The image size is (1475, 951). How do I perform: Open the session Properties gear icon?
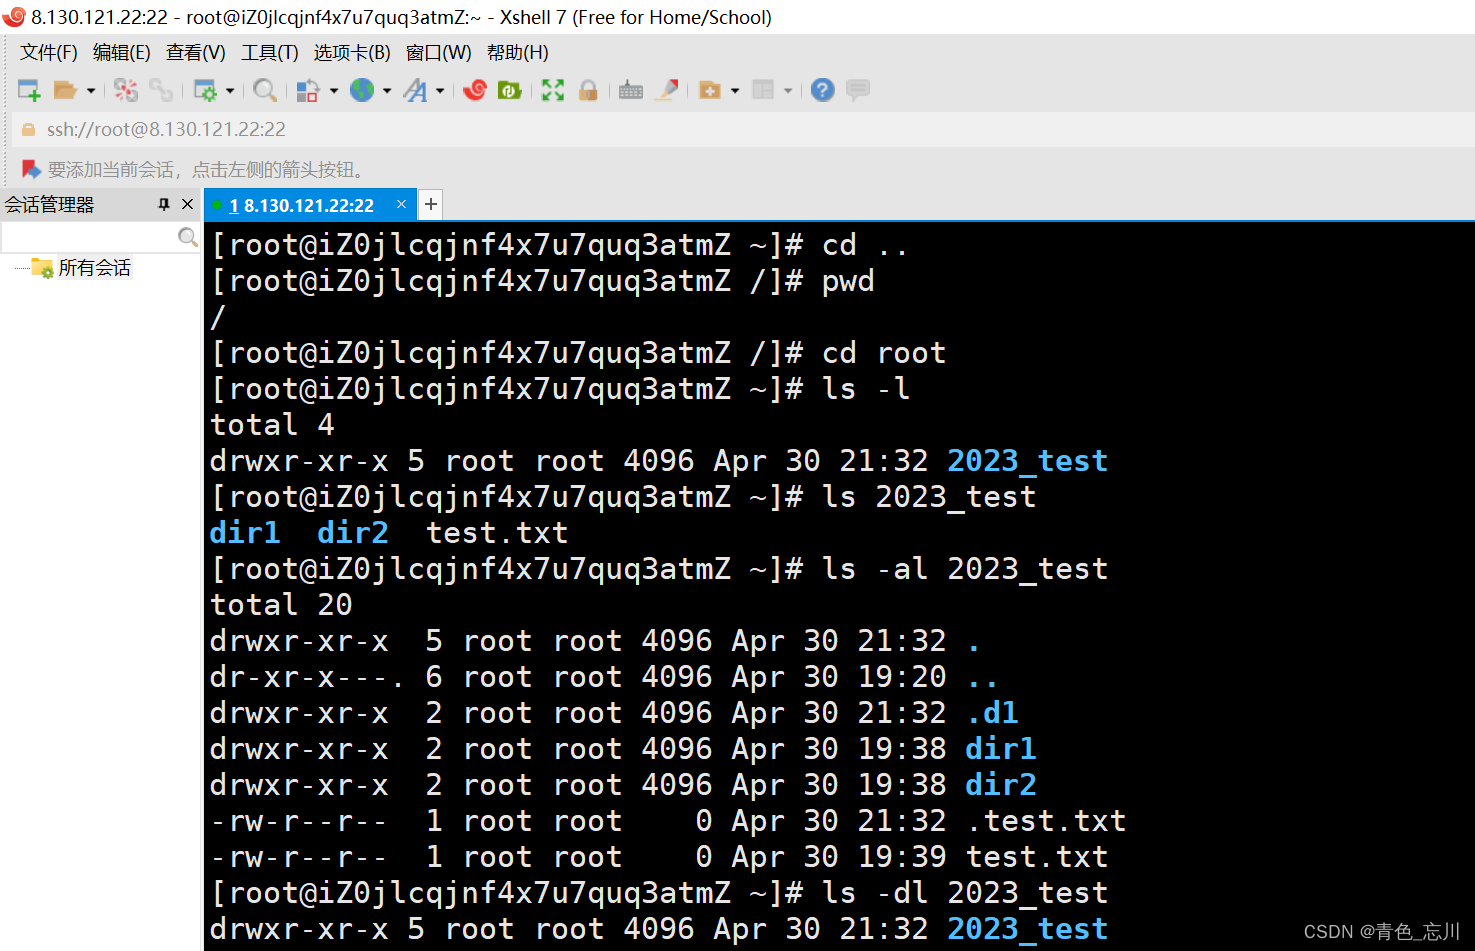pyautogui.click(x=205, y=90)
